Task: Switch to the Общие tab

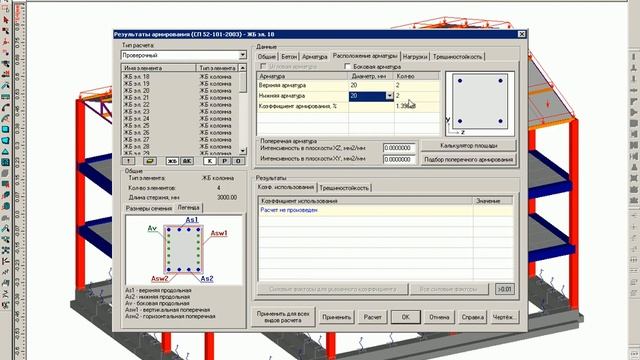Action: [267, 57]
